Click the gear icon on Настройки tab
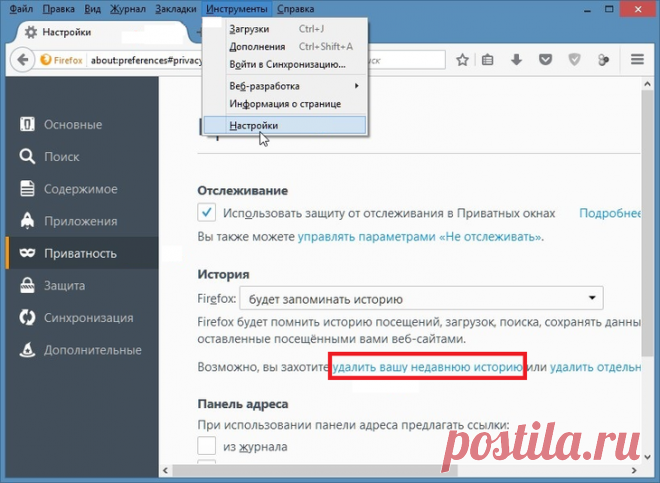Image resolution: width=660 pixels, height=483 pixels. [31, 32]
